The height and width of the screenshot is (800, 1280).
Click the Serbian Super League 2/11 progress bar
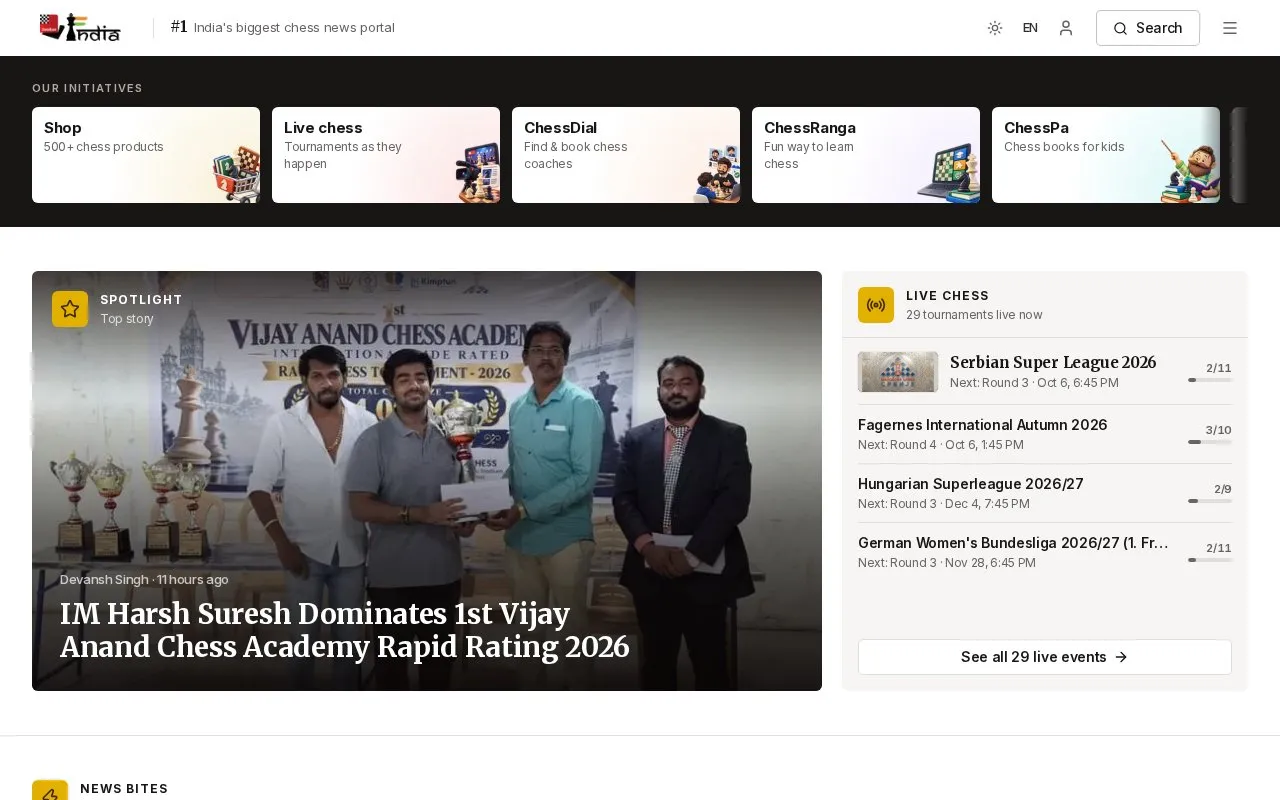1210,380
